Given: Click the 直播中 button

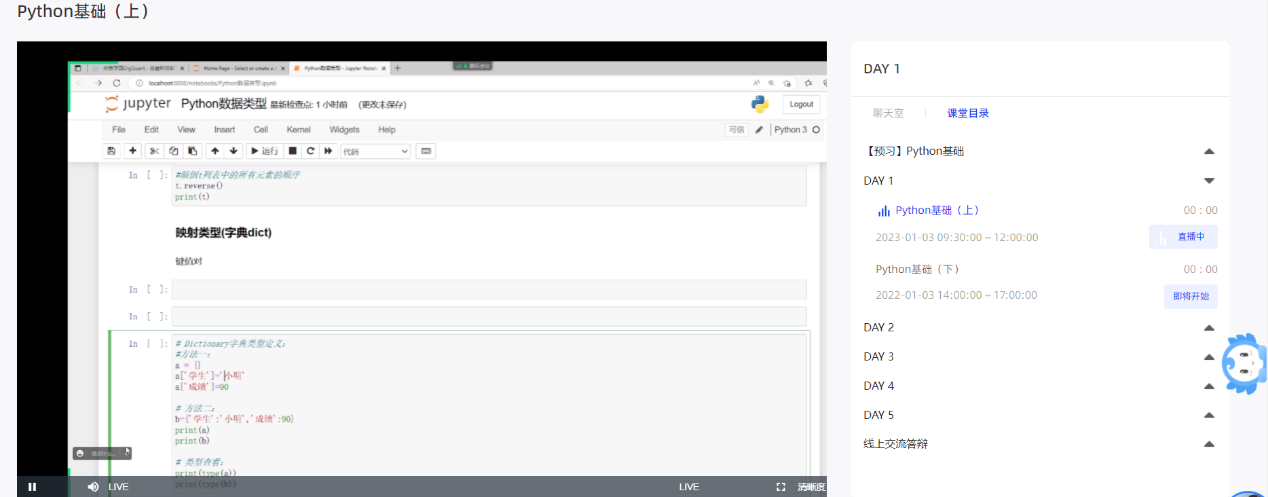Looking at the screenshot, I should pyautogui.click(x=1183, y=237).
